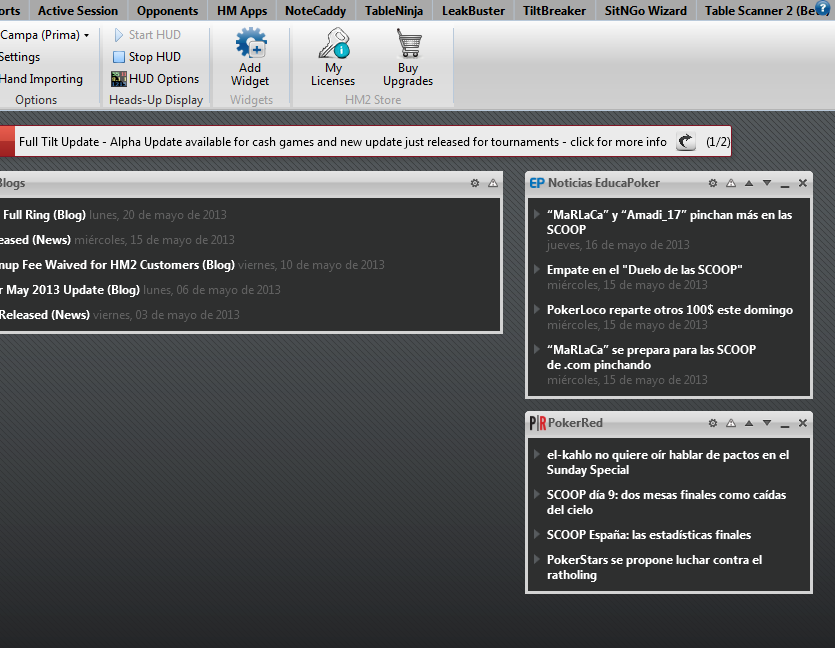Open Noticias EducaPoker widget settings gear

[713, 183]
